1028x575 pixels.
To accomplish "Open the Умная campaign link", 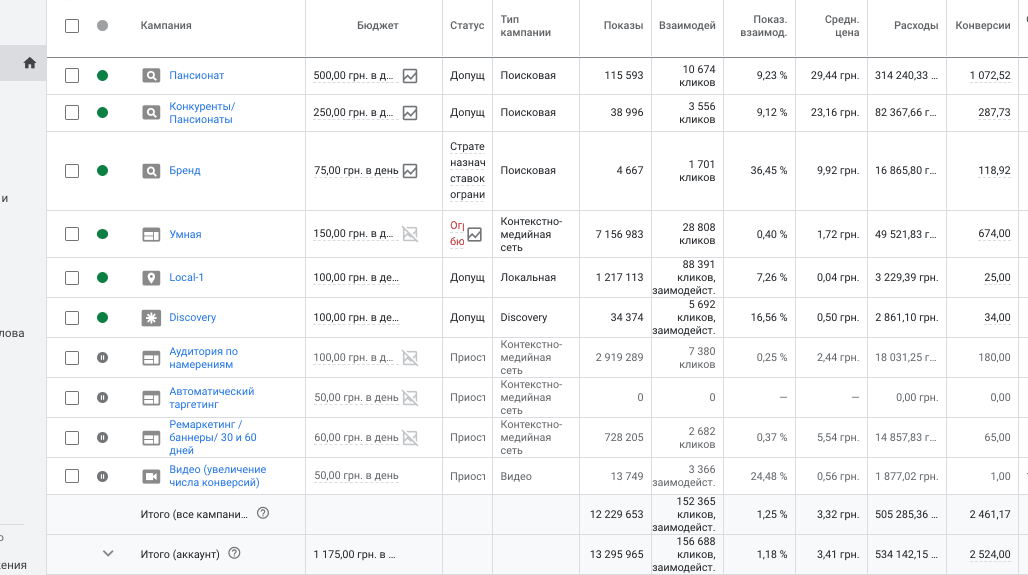I will (x=186, y=234).
